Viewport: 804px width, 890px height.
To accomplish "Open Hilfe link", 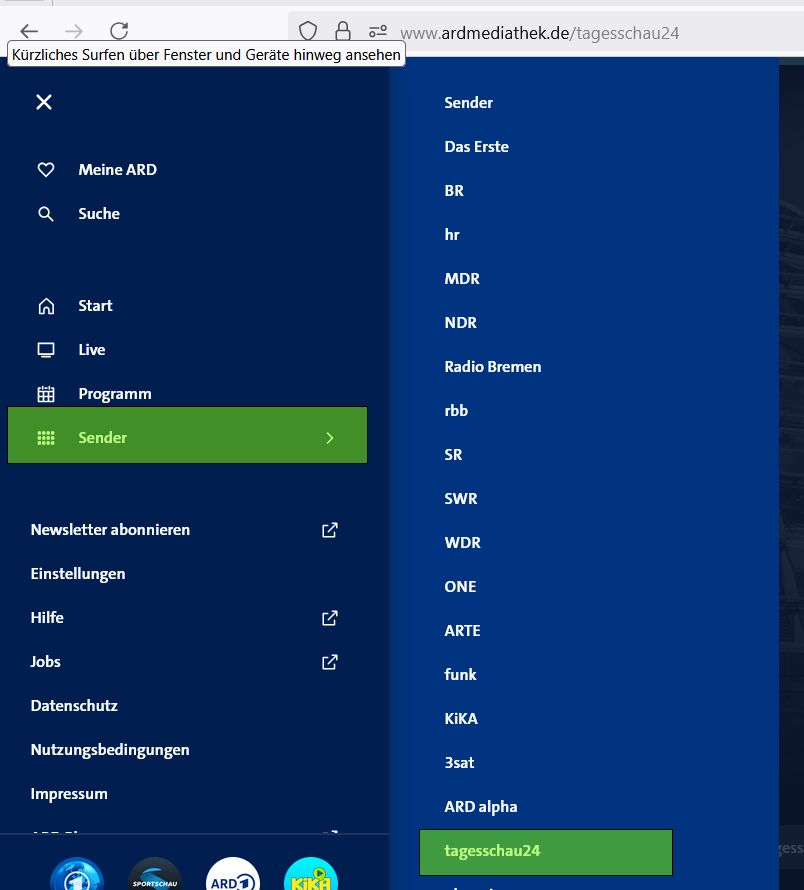I will point(47,618).
